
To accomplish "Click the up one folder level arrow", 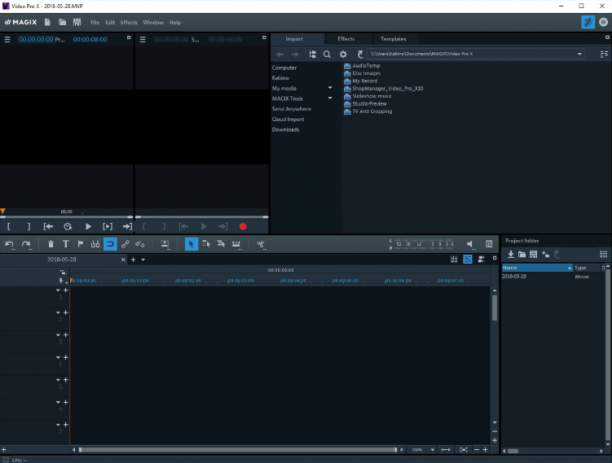I will click(360, 54).
